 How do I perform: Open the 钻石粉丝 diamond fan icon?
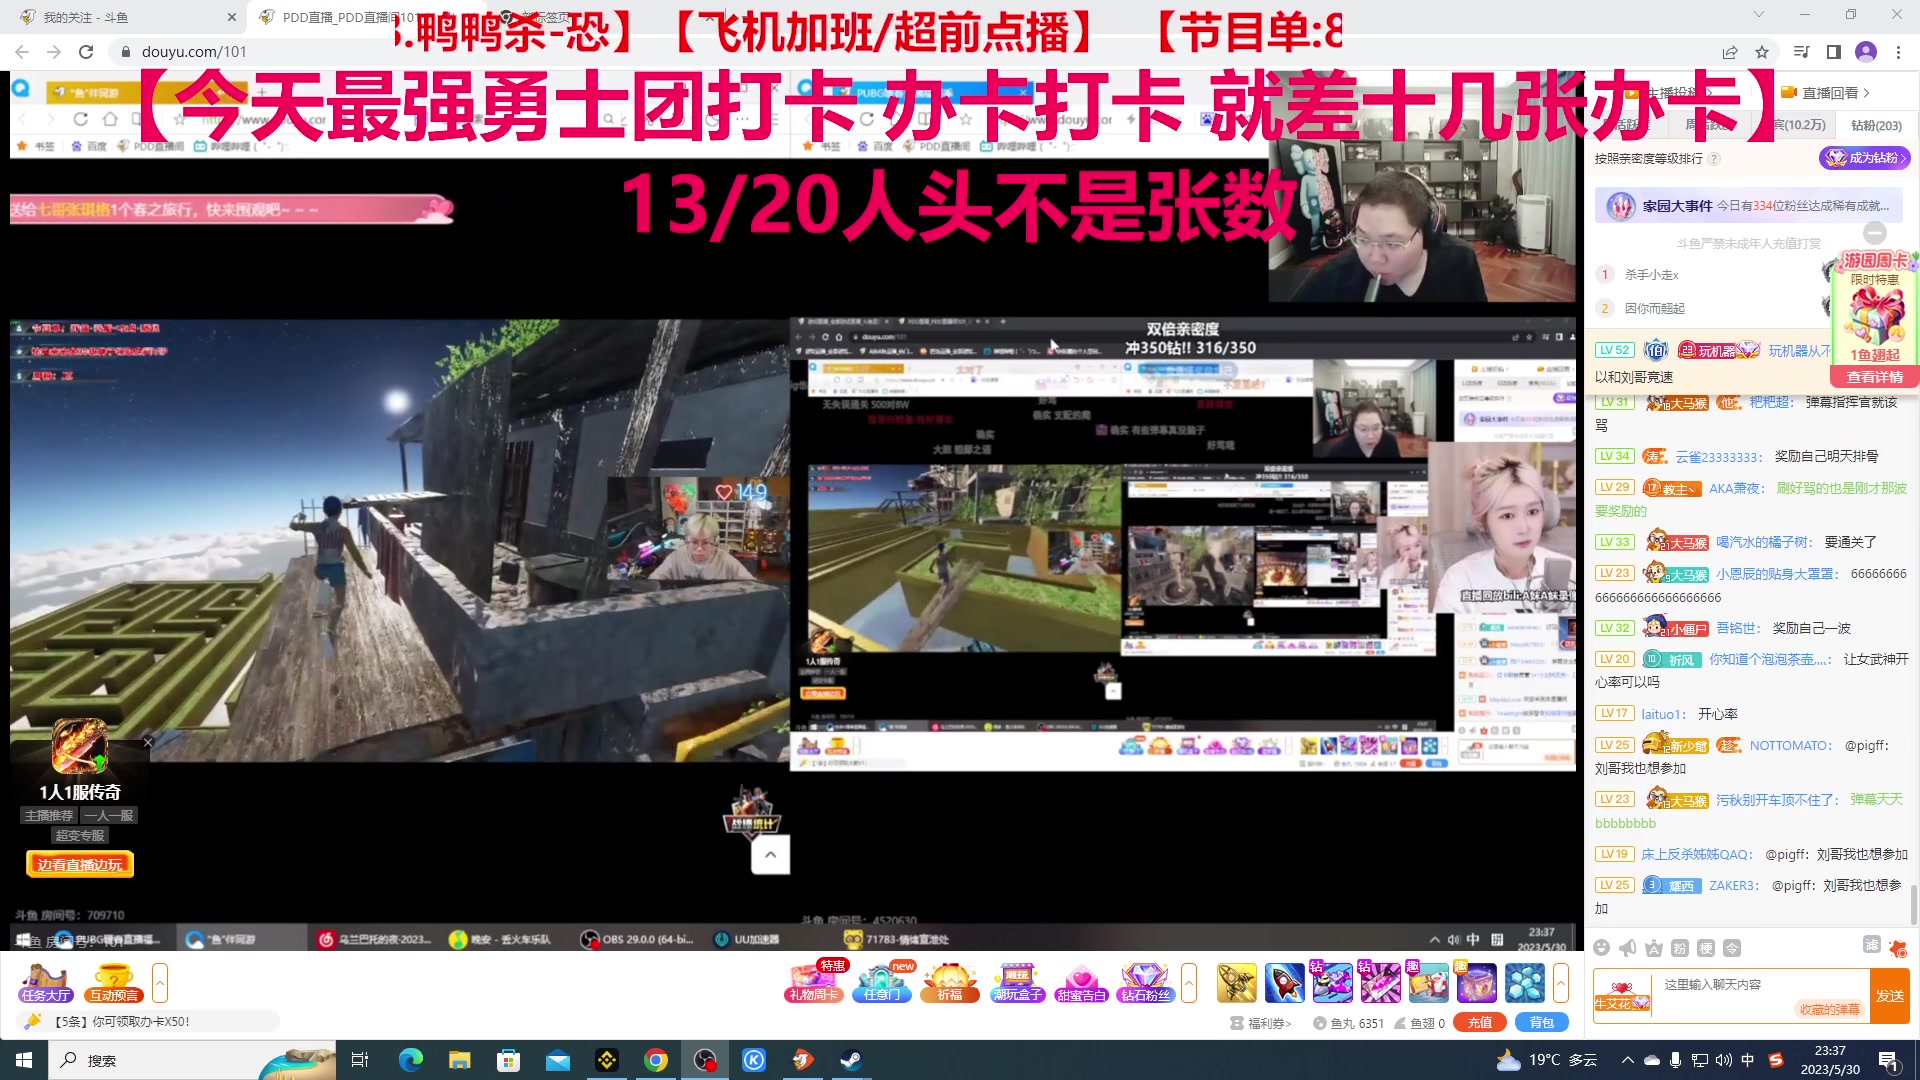click(1146, 982)
